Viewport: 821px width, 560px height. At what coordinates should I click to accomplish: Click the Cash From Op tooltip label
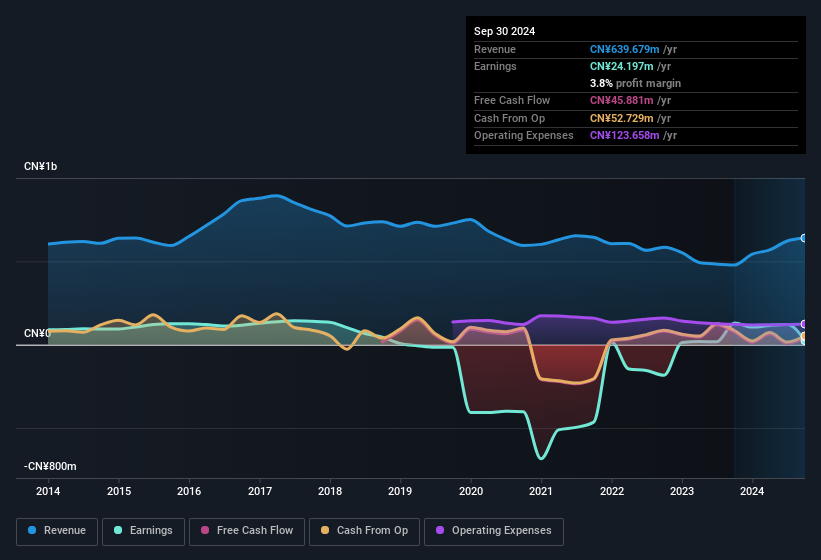click(509, 118)
